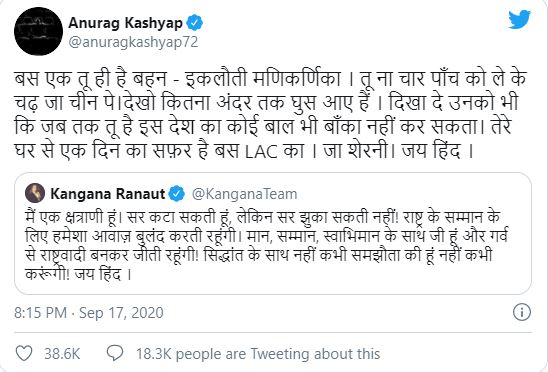The height and width of the screenshot is (372, 548).
Task: Open the tweet info circle icon
Action: (522, 312)
